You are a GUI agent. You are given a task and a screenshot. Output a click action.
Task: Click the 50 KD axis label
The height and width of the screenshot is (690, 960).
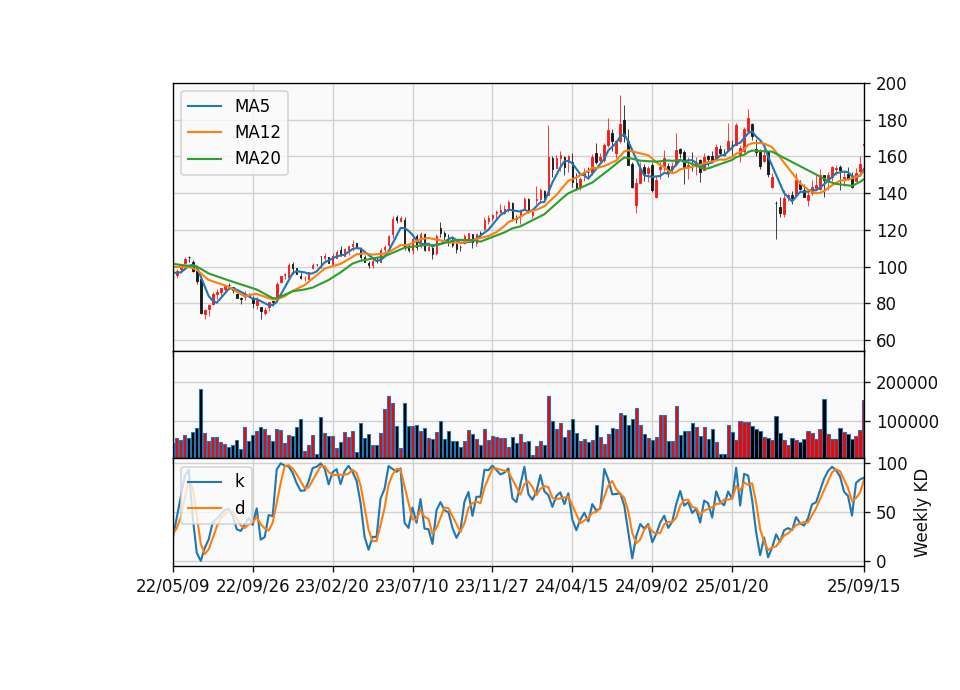pyautogui.click(x=886, y=512)
